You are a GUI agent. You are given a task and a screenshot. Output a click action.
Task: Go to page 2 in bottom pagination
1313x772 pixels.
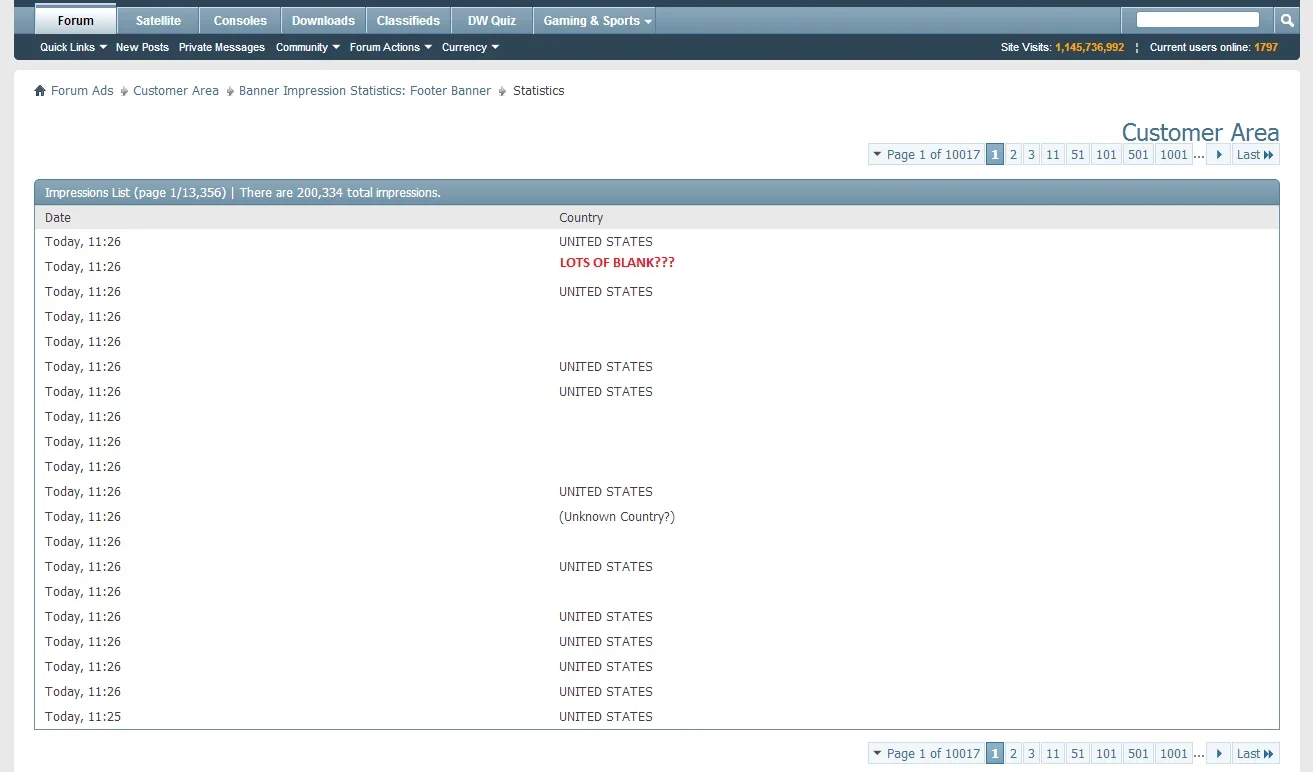pos(1013,754)
